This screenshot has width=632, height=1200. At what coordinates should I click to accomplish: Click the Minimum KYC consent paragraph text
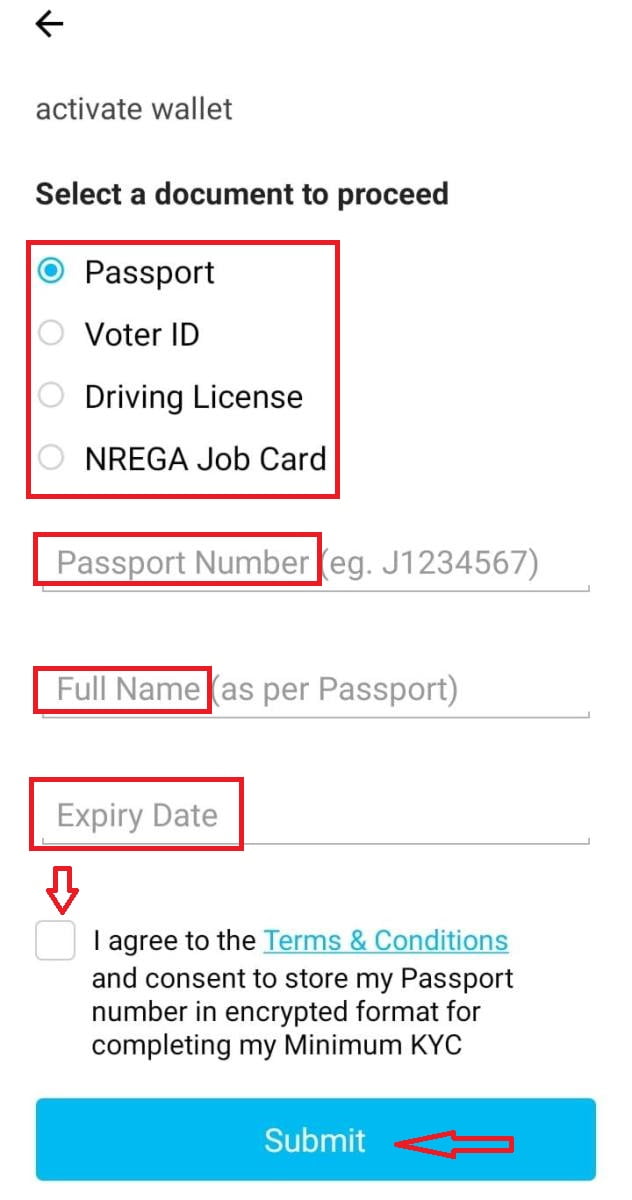301,1012
